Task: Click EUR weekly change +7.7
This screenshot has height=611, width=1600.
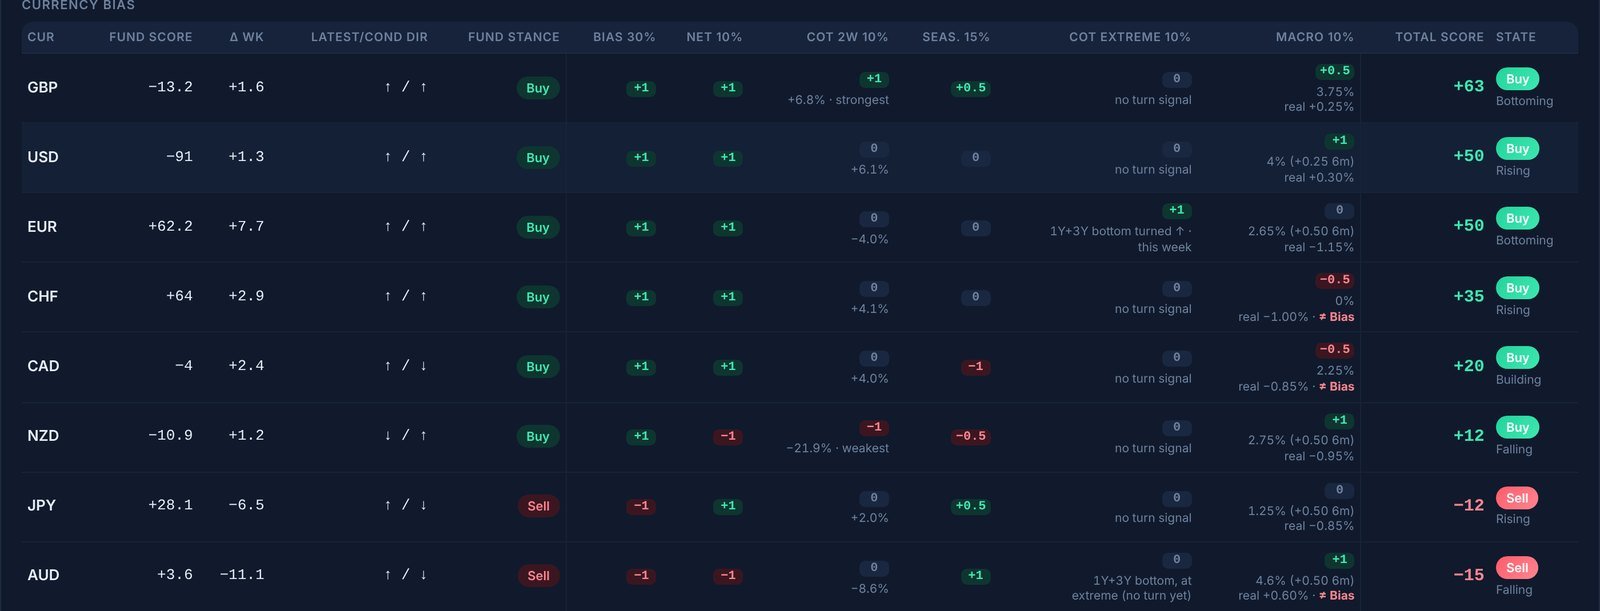Action: click(246, 227)
